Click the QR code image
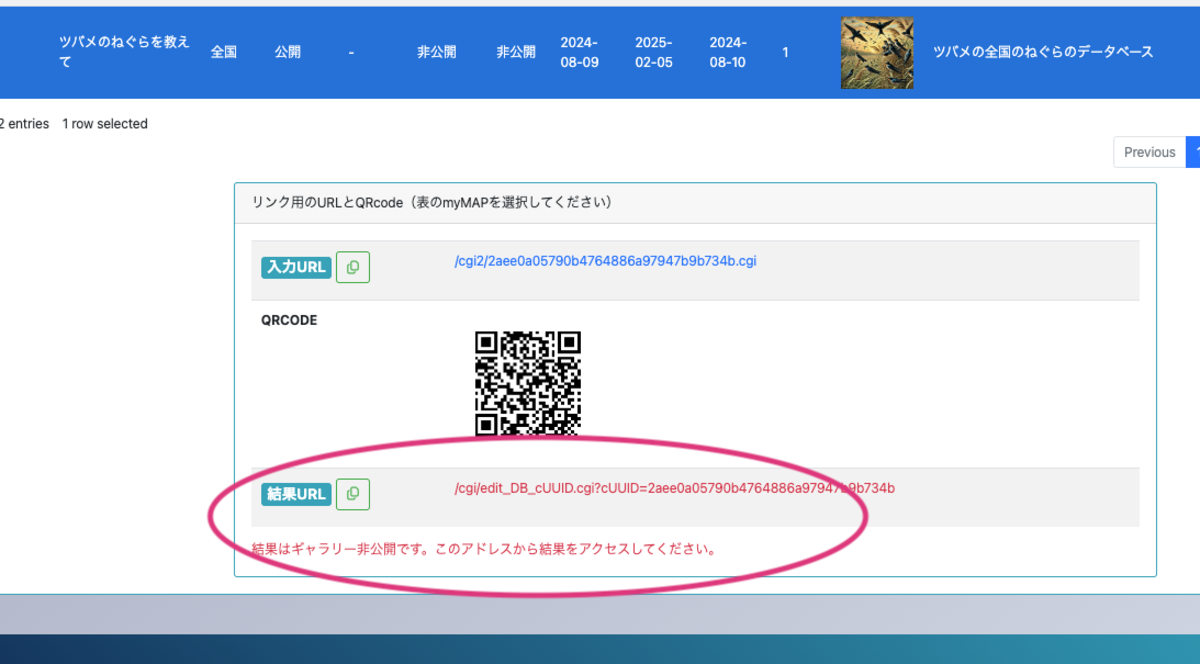1200x664 pixels. (528, 384)
